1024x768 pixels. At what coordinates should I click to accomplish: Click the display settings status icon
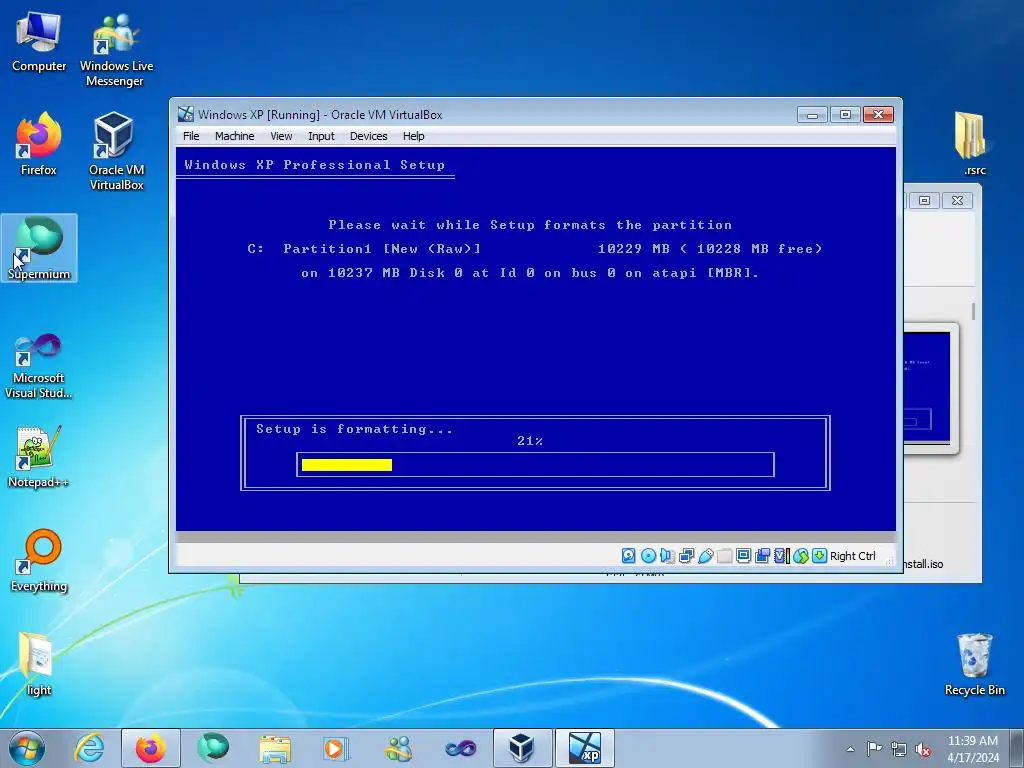point(743,556)
